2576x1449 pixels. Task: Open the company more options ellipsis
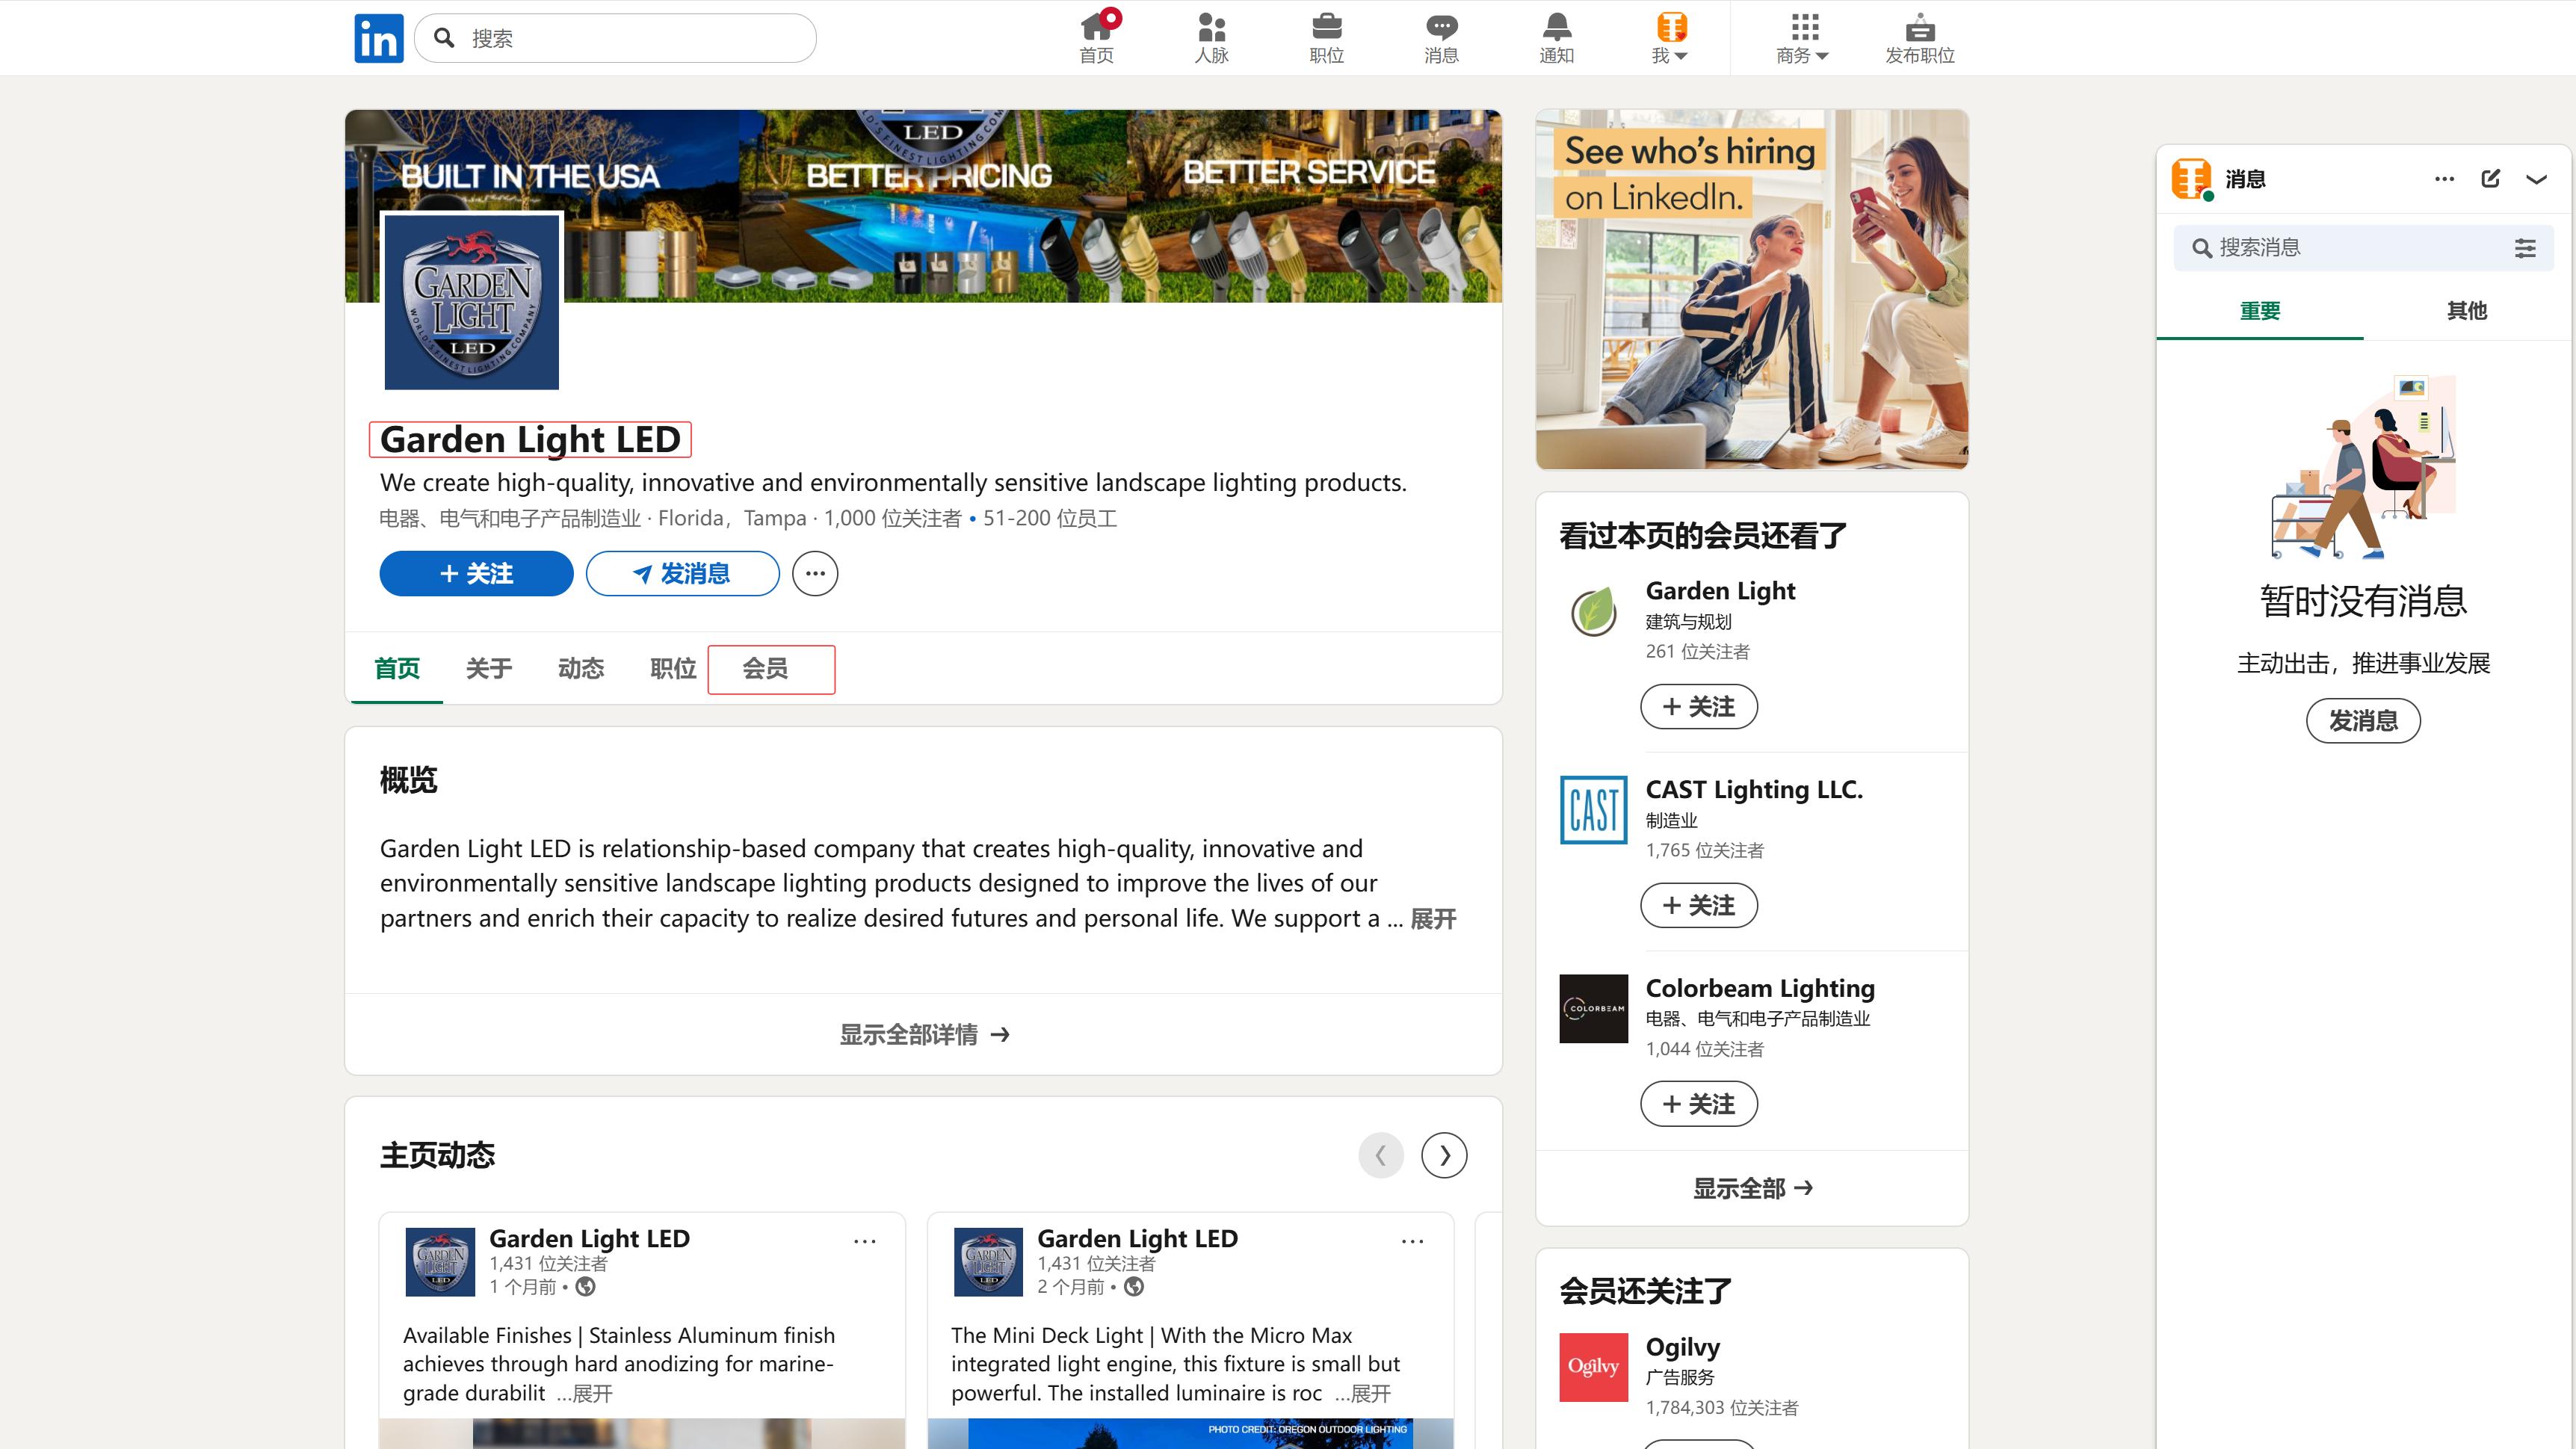(x=815, y=573)
